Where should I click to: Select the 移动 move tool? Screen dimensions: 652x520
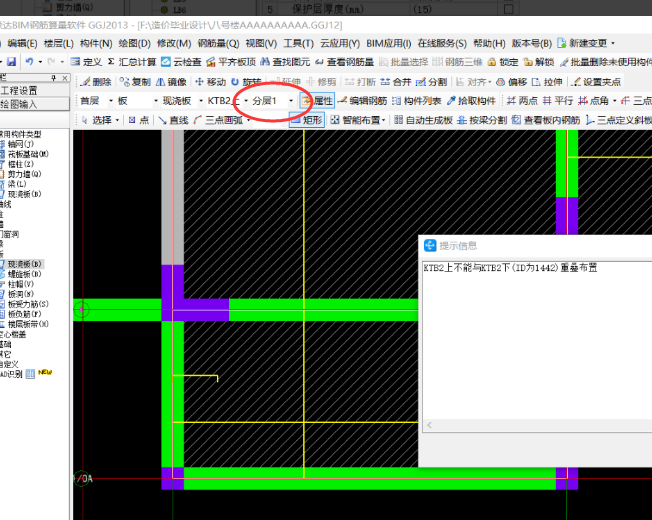[210, 82]
